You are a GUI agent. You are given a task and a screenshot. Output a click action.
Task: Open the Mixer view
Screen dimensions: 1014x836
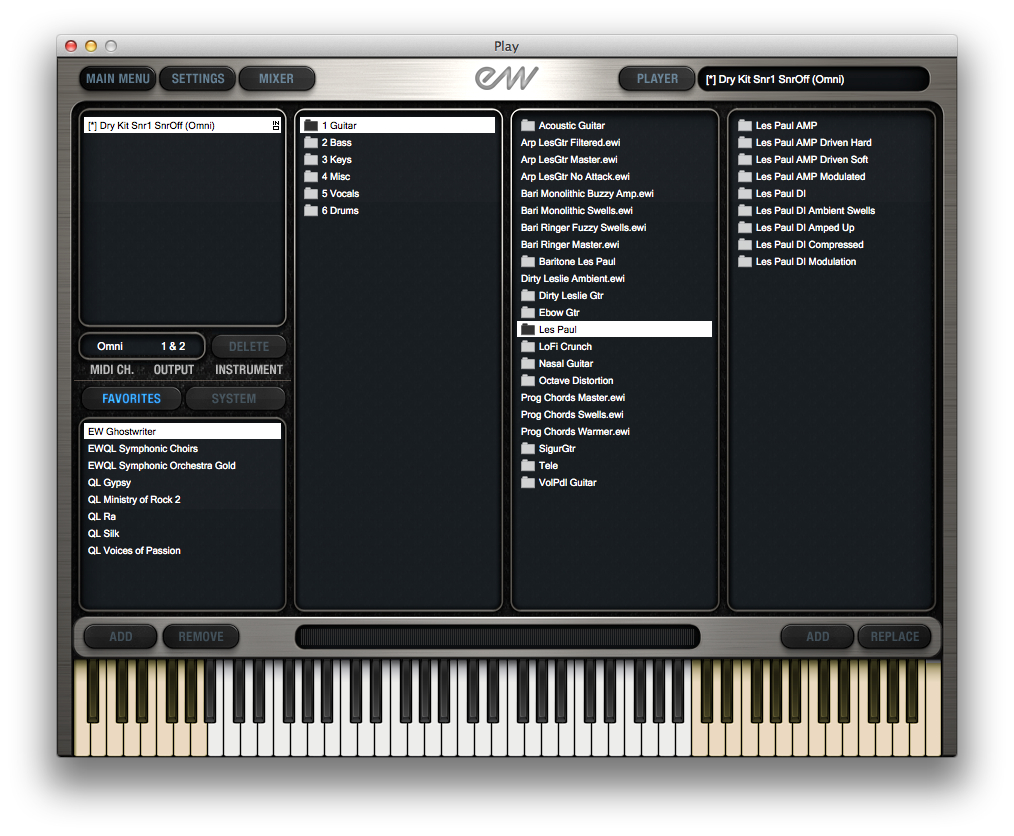point(277,79)
